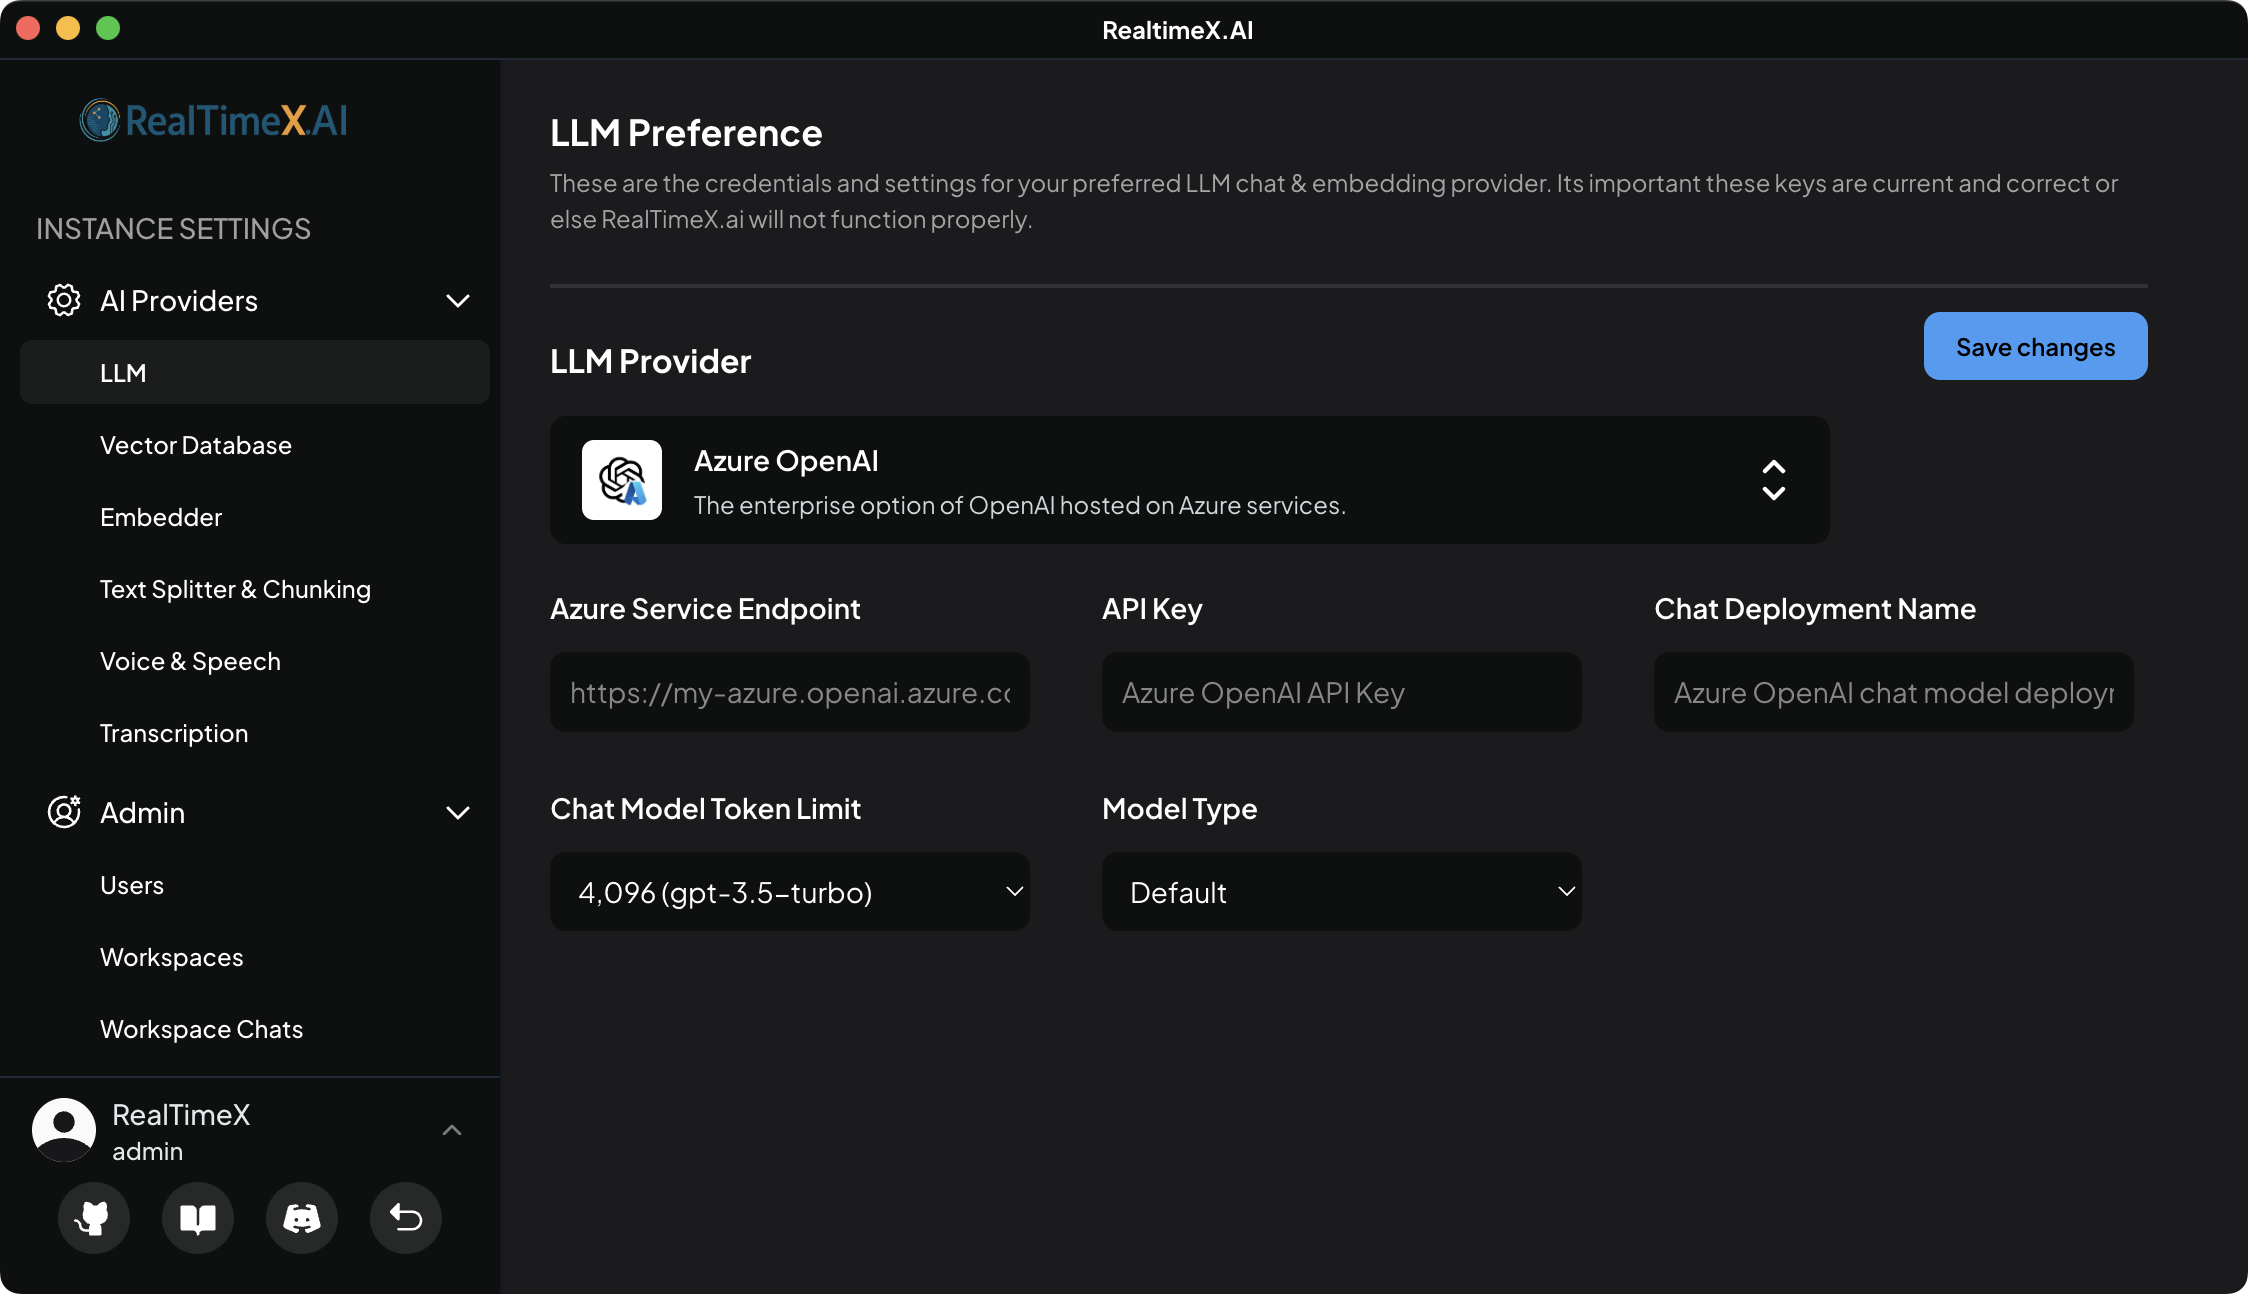The width and height of the screenshot is (2248, 1294).
Task: Click the Azure Service Endpoint field
Action: 789,692
